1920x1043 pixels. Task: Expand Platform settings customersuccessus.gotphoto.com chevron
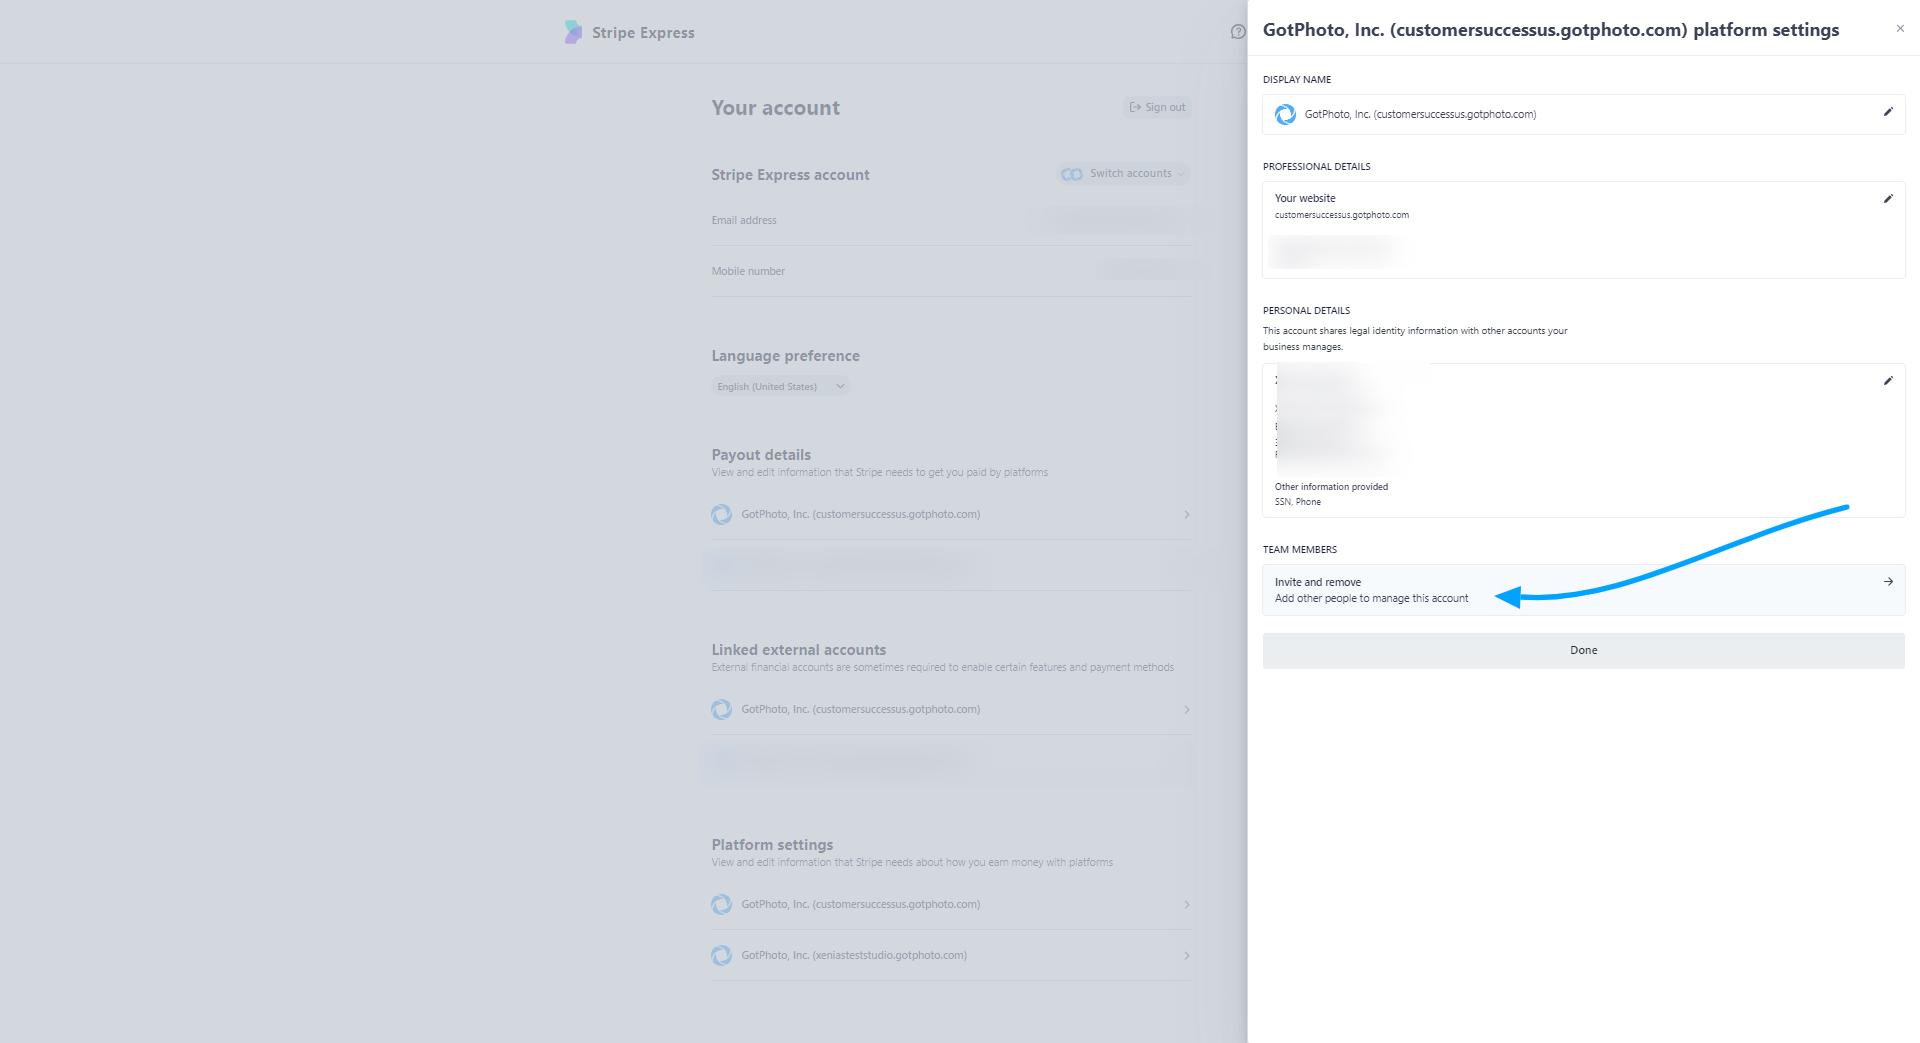click(1187, 905)
